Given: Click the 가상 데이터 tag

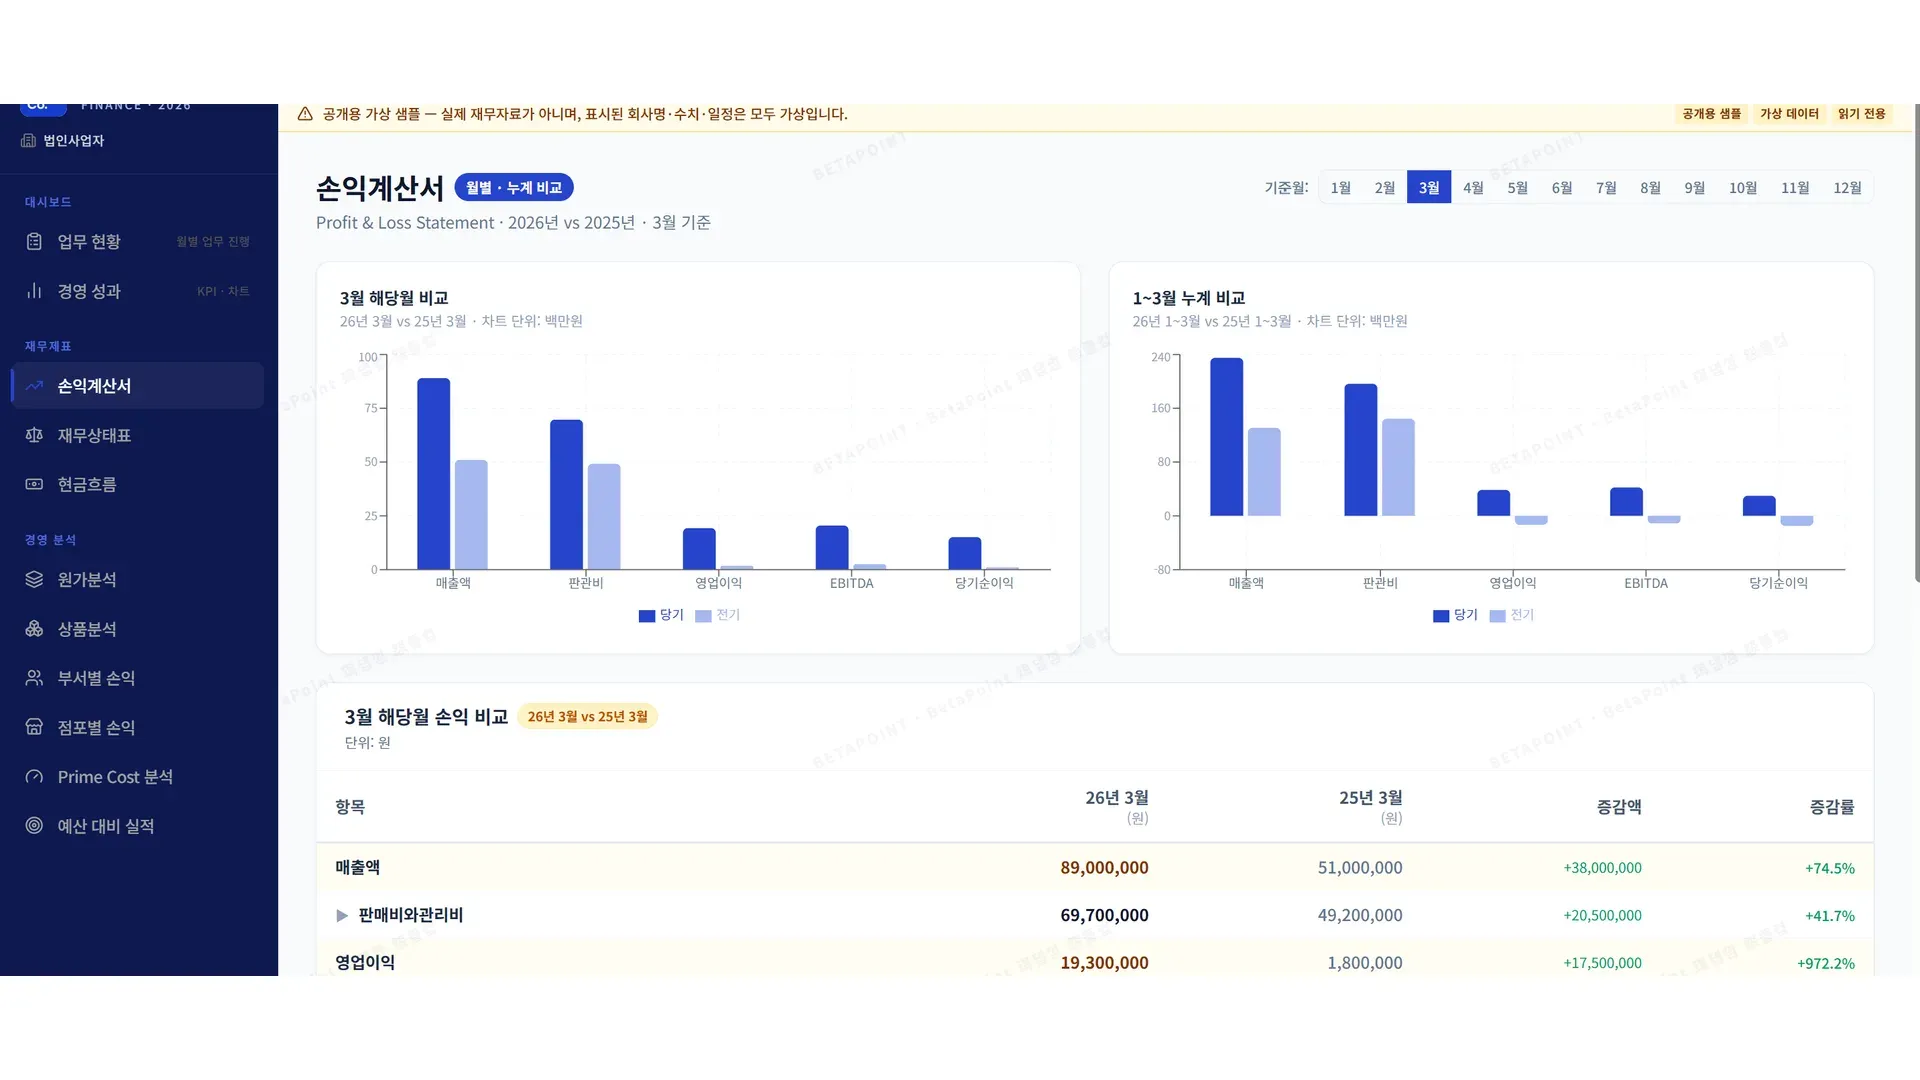Looking at the screenshot, I should click(x=1789, y=114).
